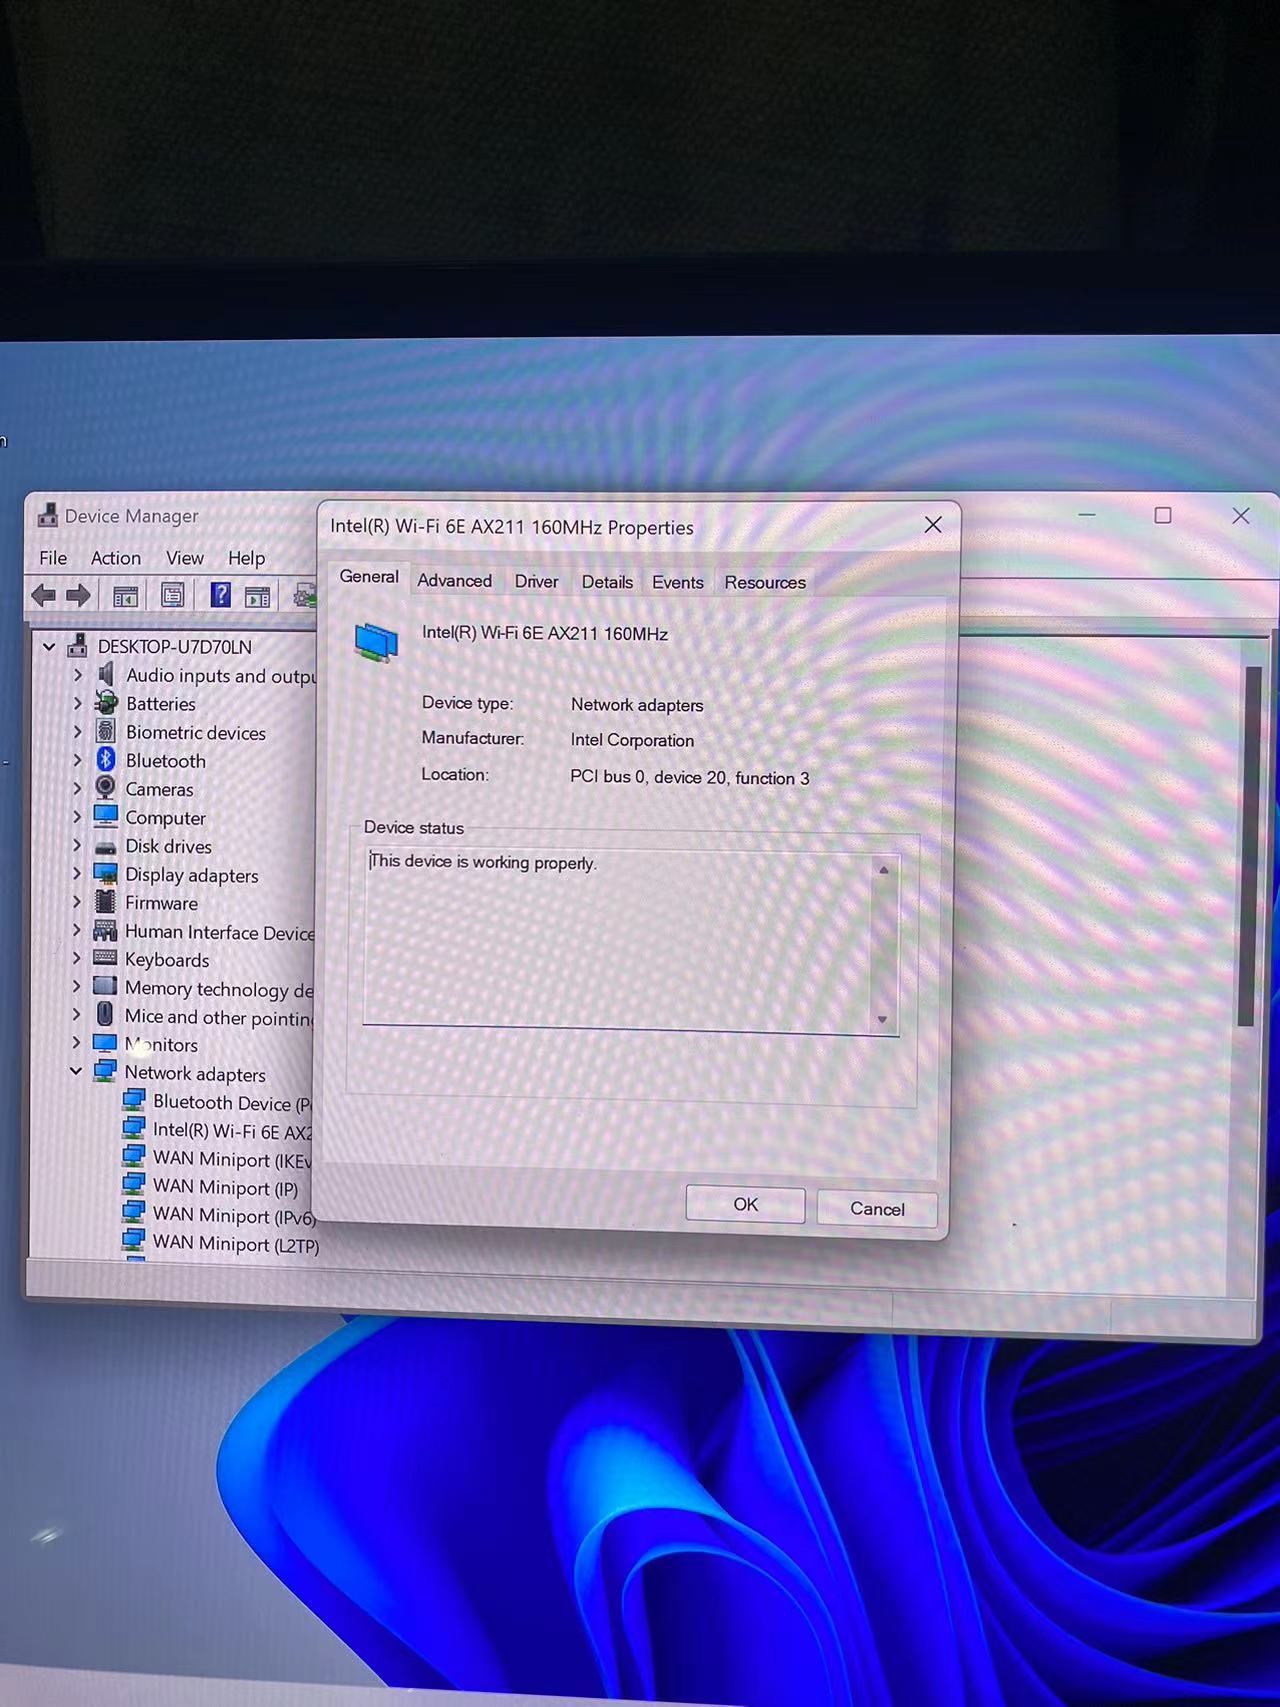Switch to the Events tab
1280x1707 pixels.
tap(678, 583)
